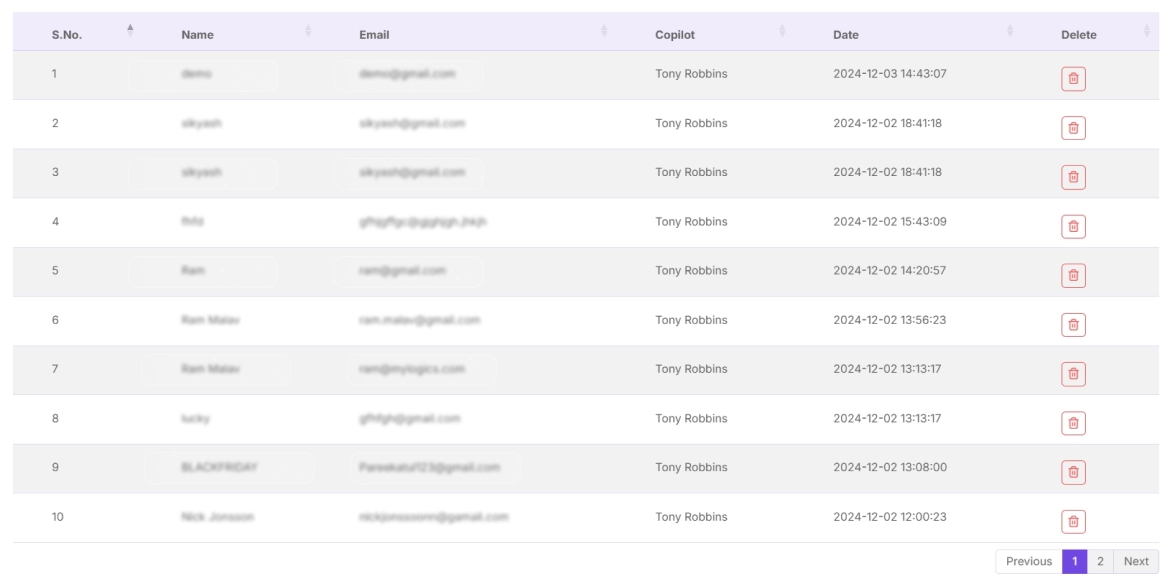Go to pagination page 2

[1100, 562]
